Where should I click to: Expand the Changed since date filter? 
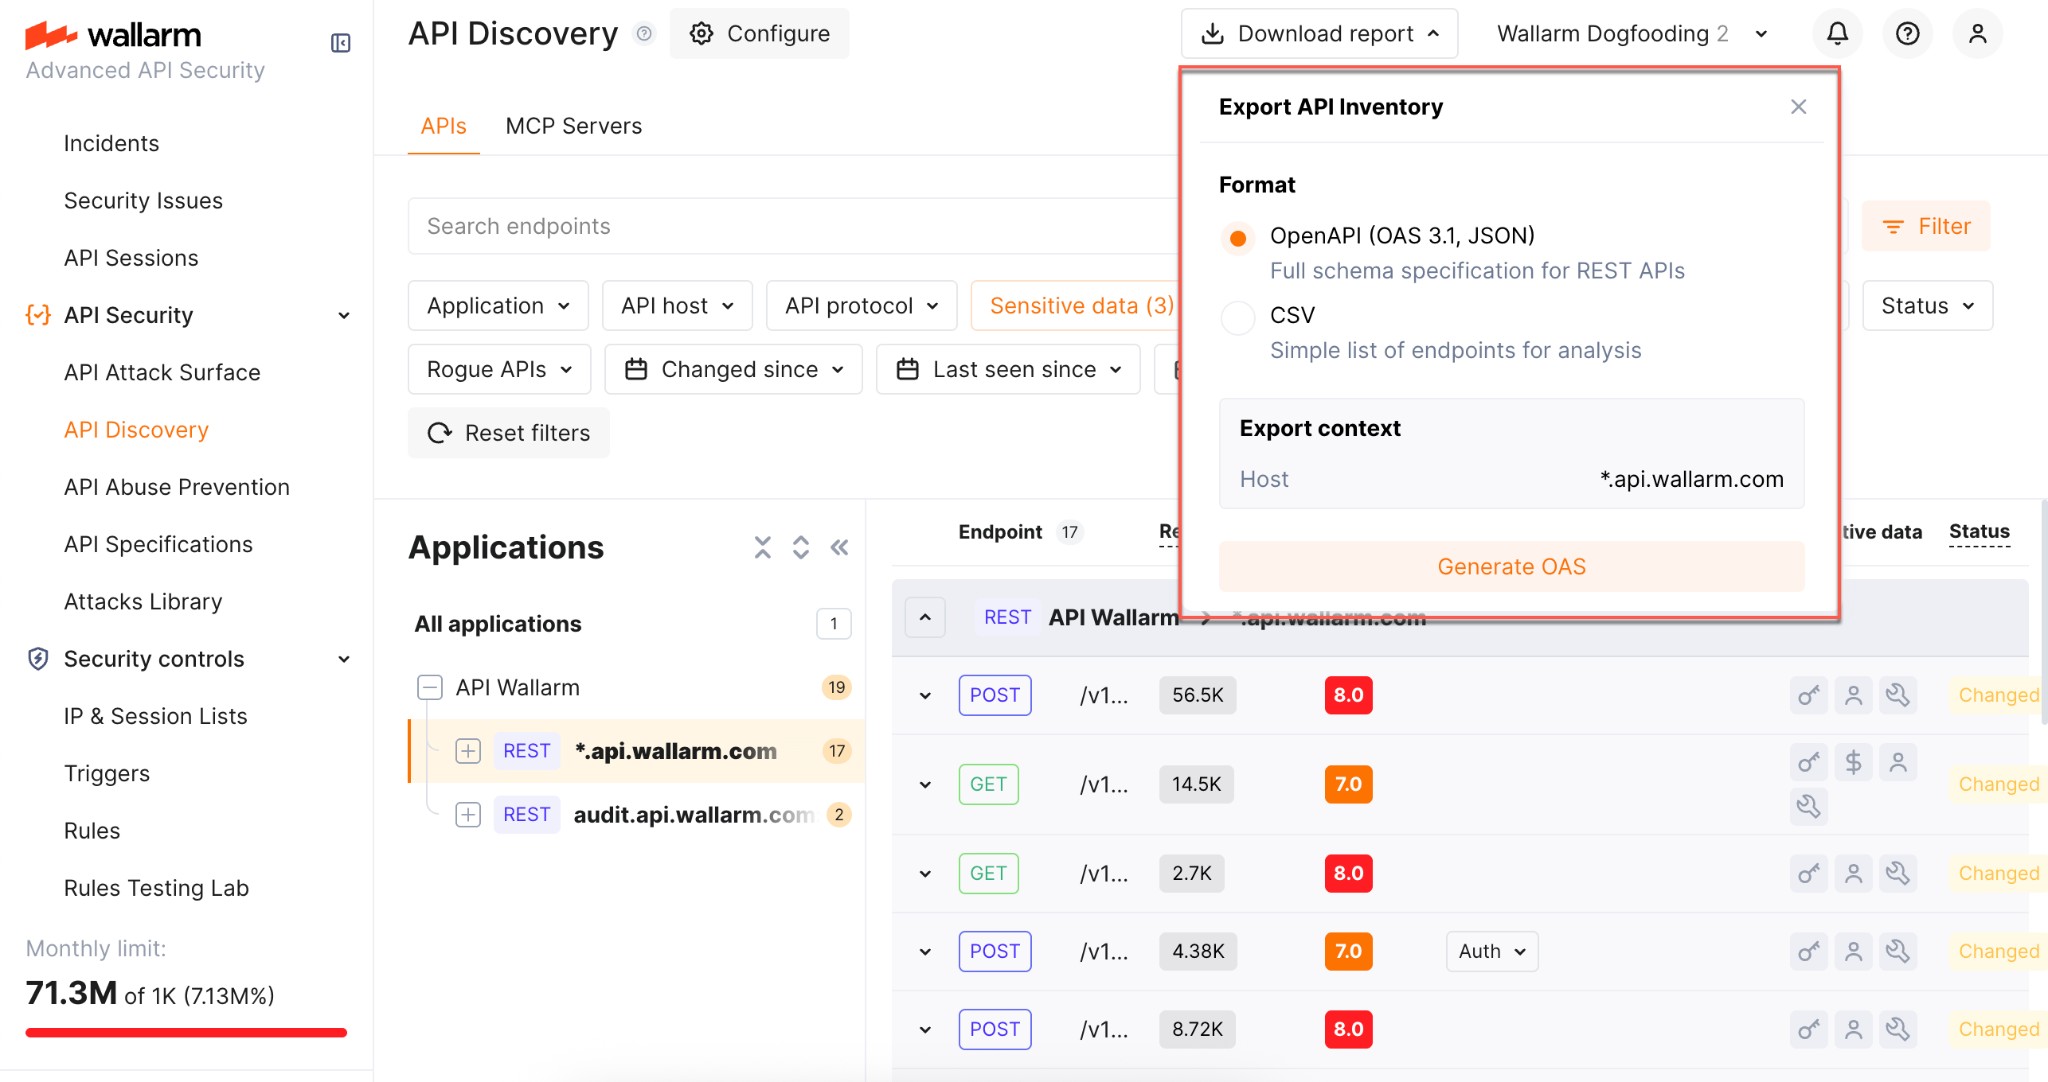coord(732,369)
